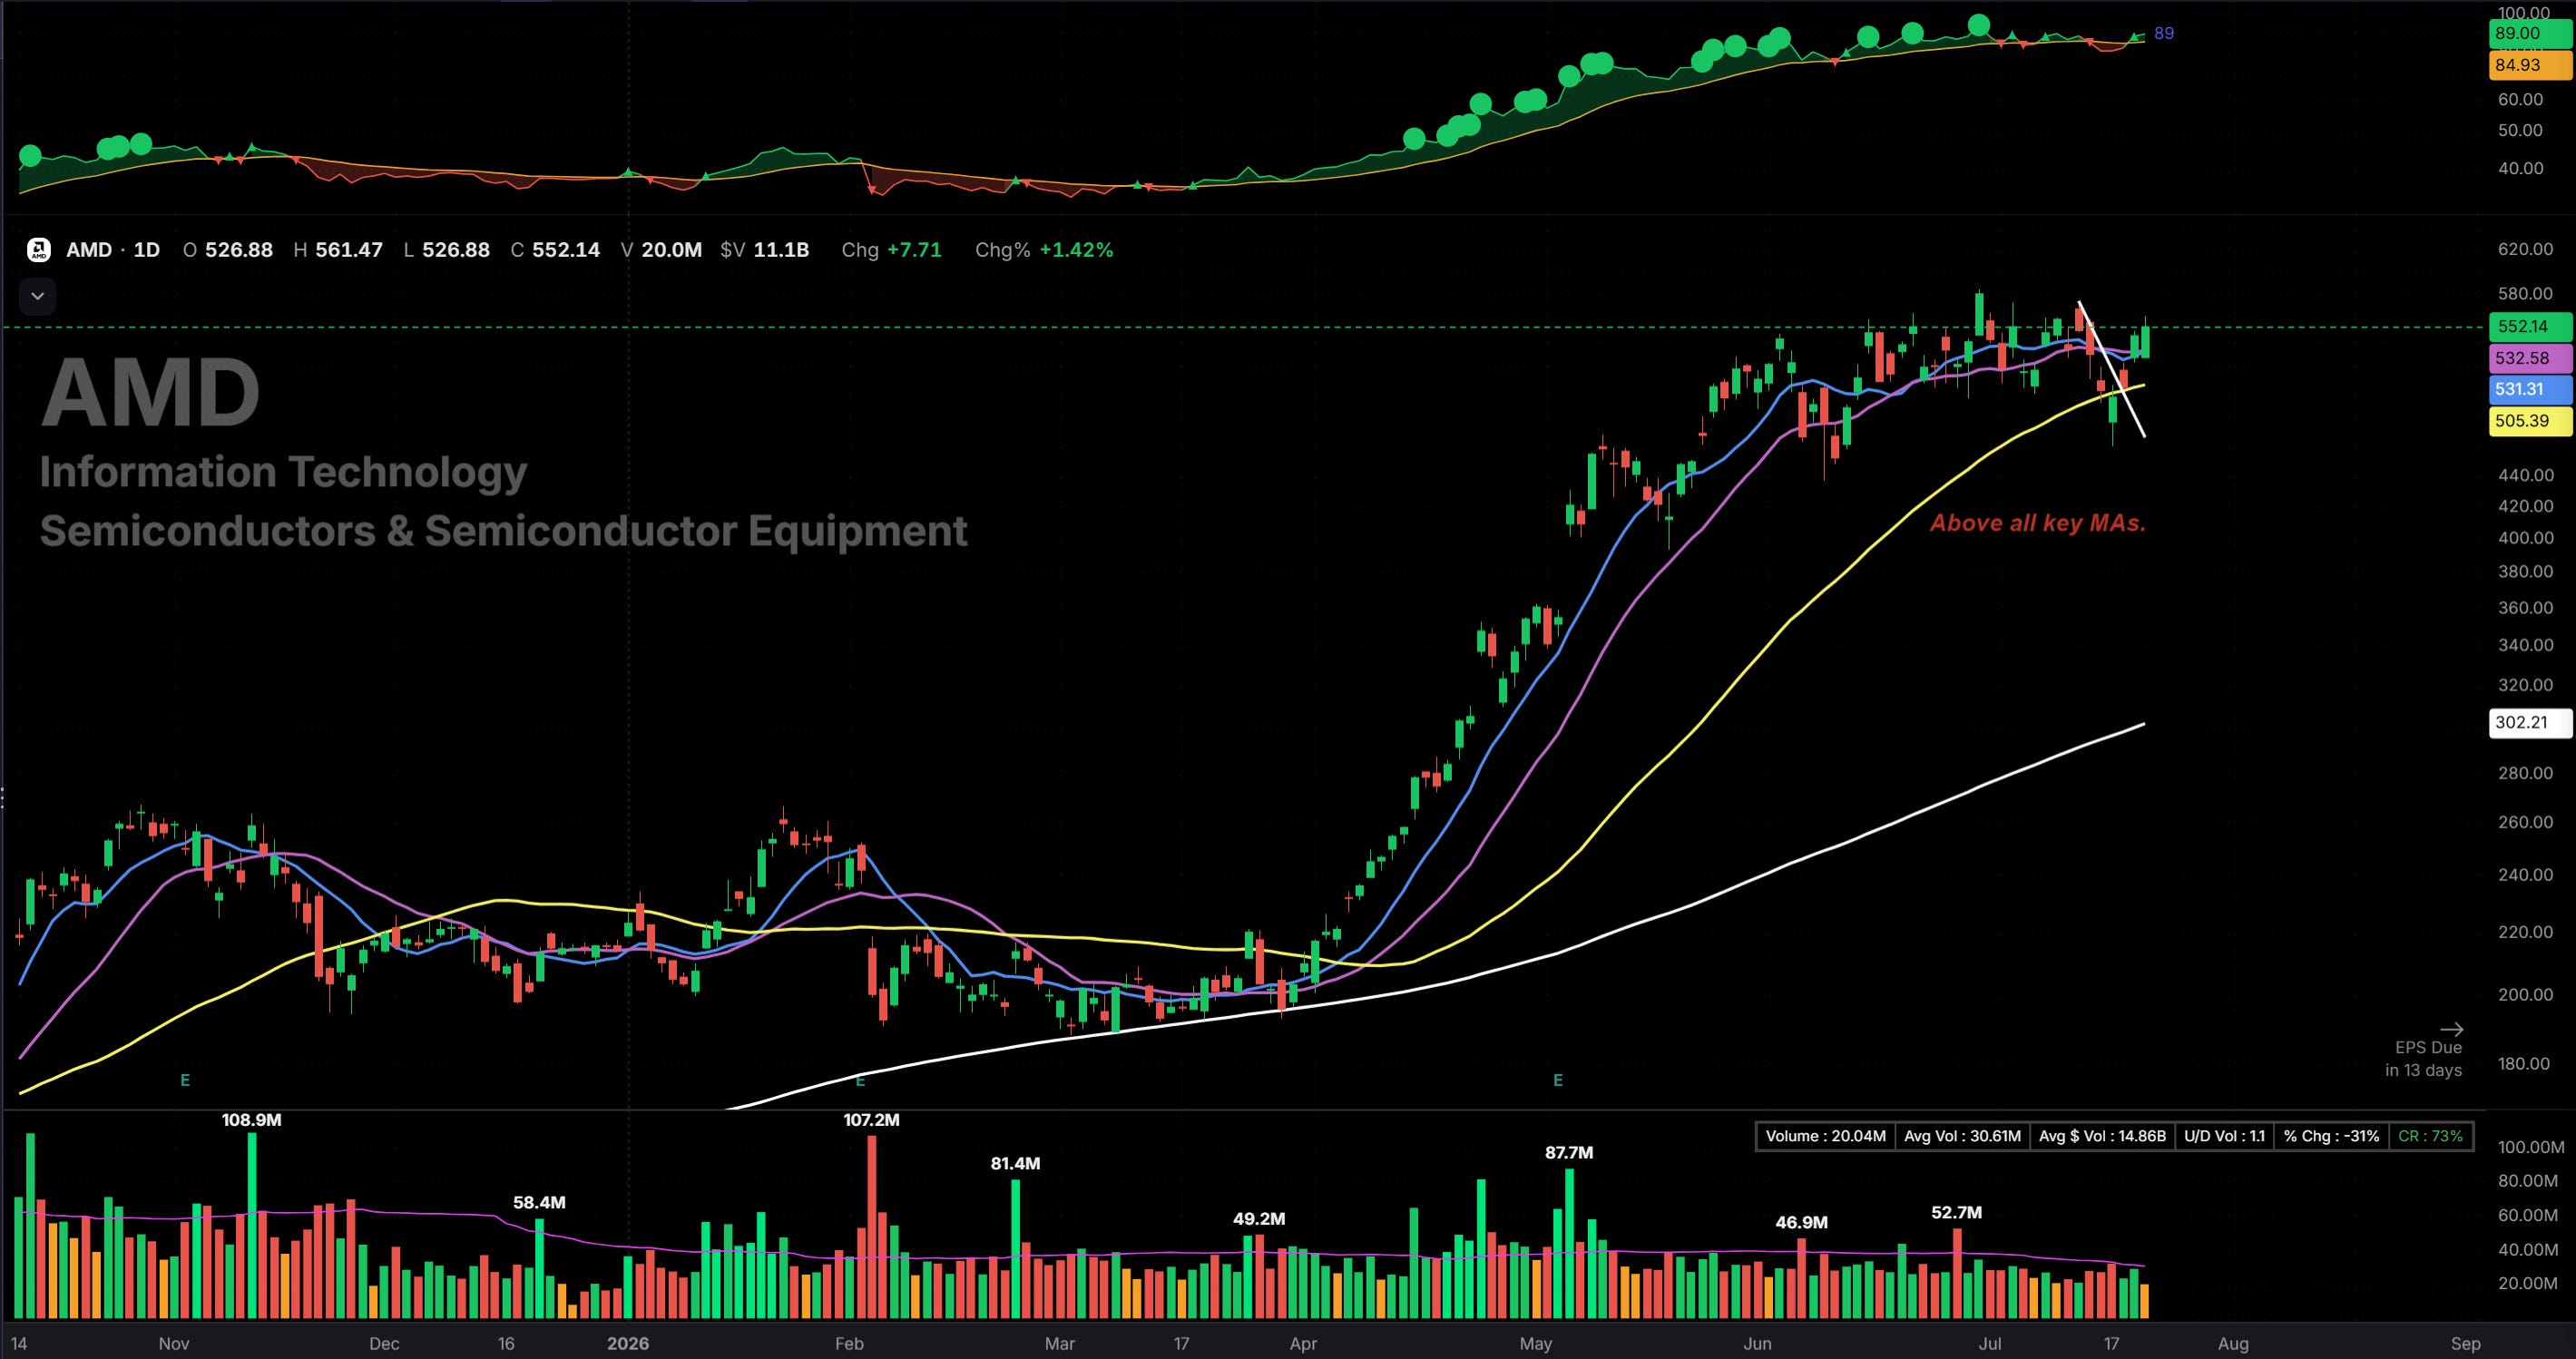The image size is (2576, 1359).
Task: Click the Chg value +7.71
Action: pos(914,250)
